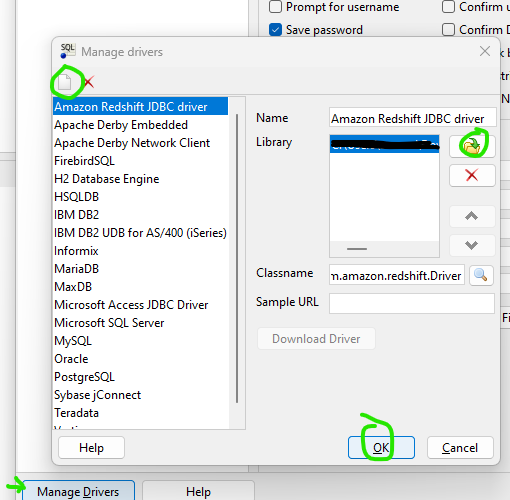Open folder icon to add library file
This screenshot has height=500, width=510.
[x=472, y=146]
